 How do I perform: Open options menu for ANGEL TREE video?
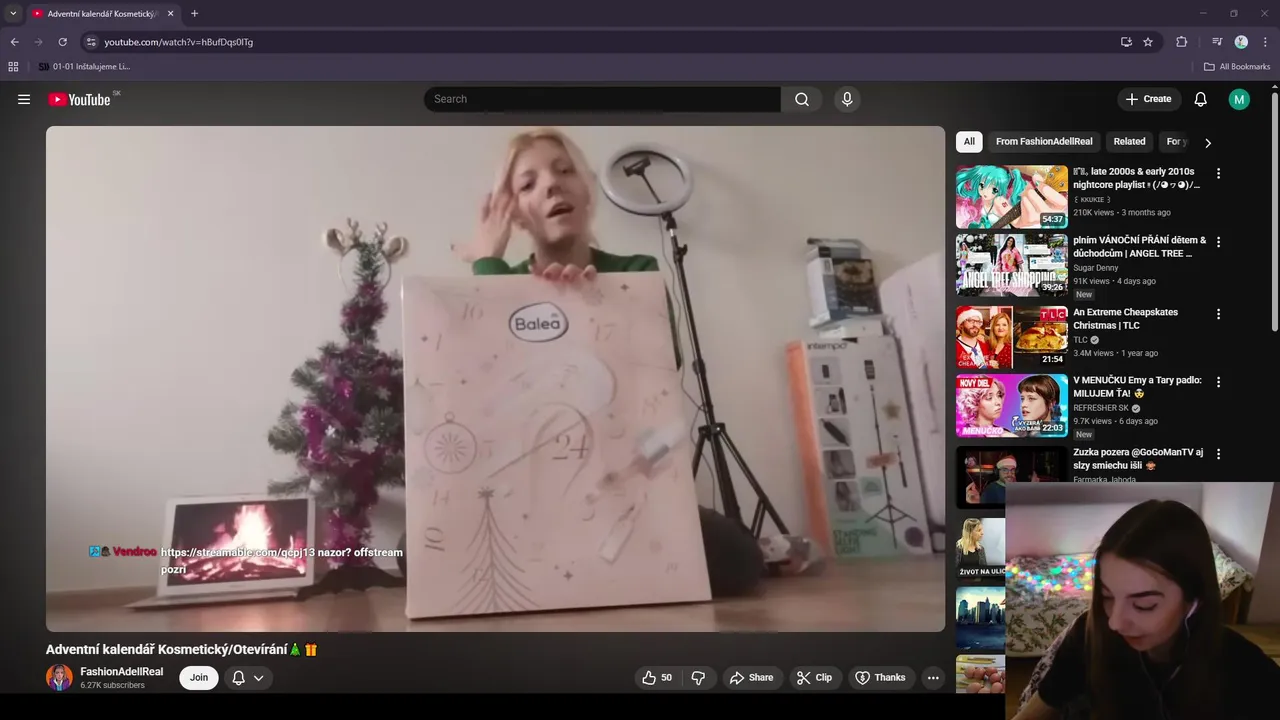pyautogui.click(x=1218, y=242)
